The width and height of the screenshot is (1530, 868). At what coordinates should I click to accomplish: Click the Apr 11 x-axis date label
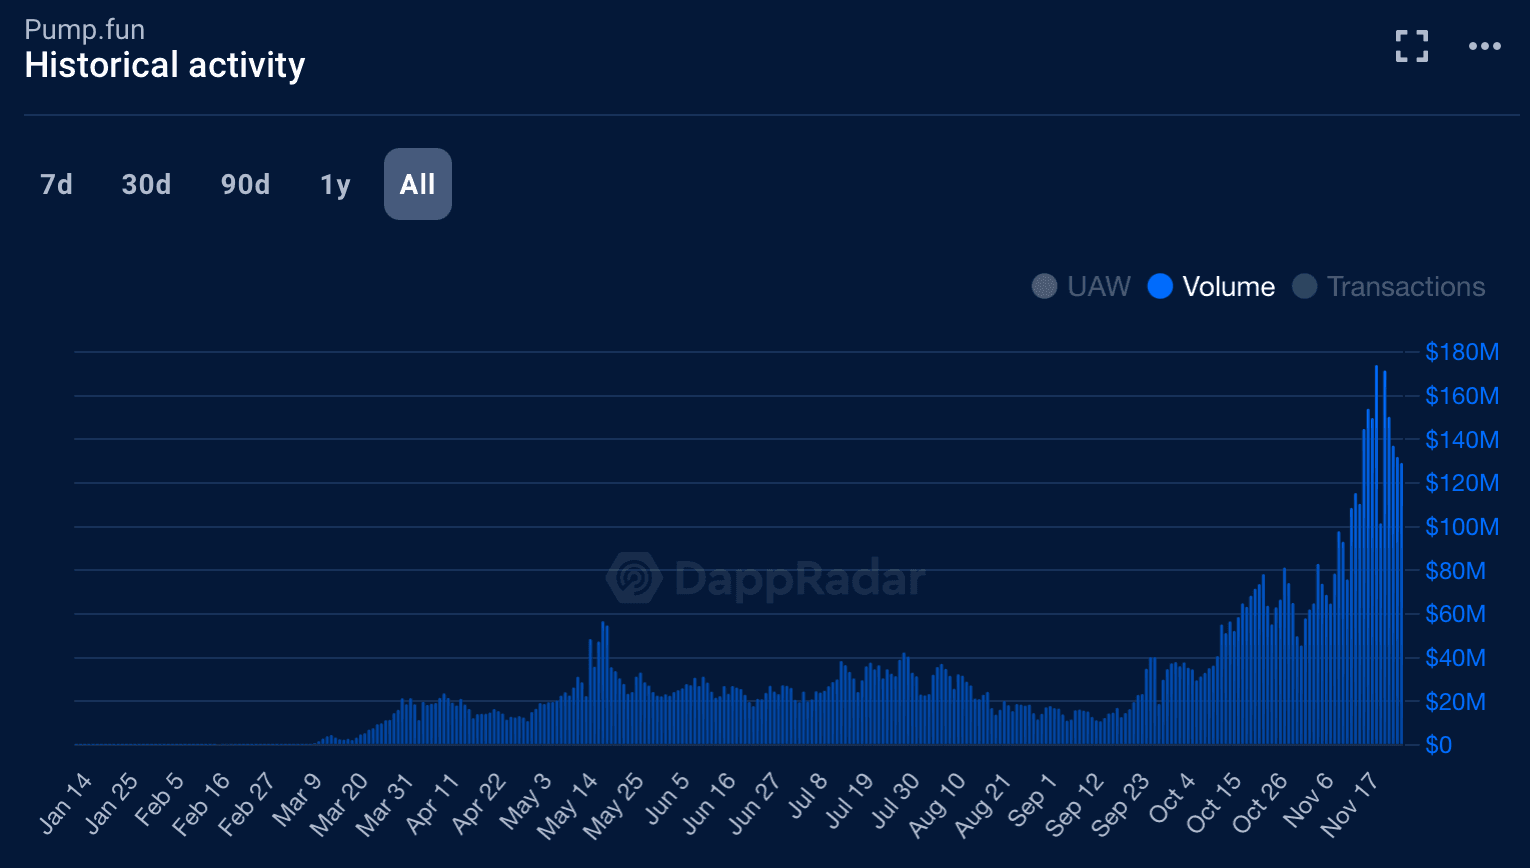point(433,803)
